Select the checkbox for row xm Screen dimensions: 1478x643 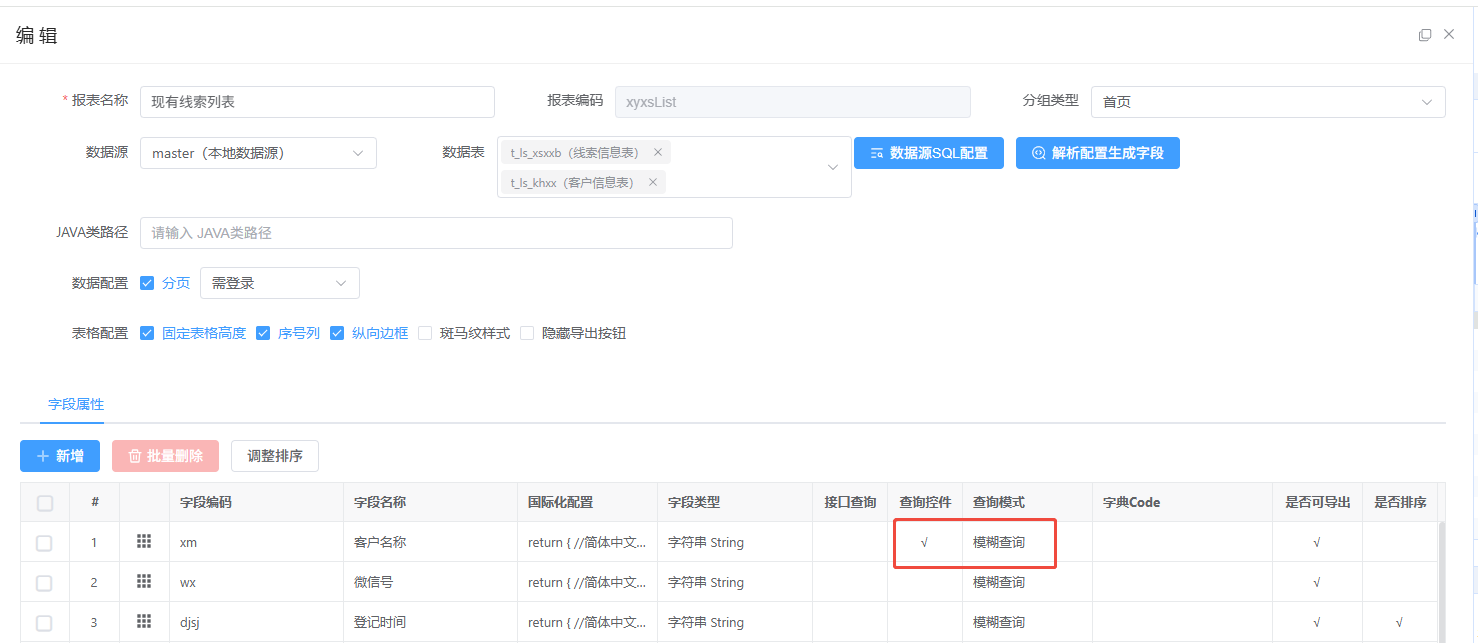click(x=44, y=542)
